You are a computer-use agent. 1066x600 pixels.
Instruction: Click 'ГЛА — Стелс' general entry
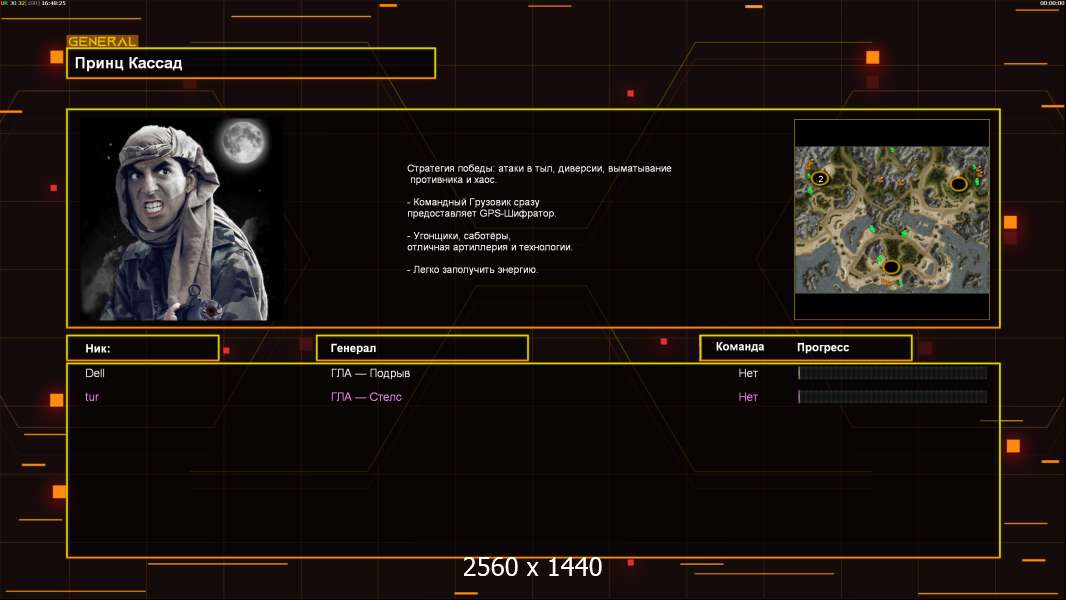click(x=366, y=397)
